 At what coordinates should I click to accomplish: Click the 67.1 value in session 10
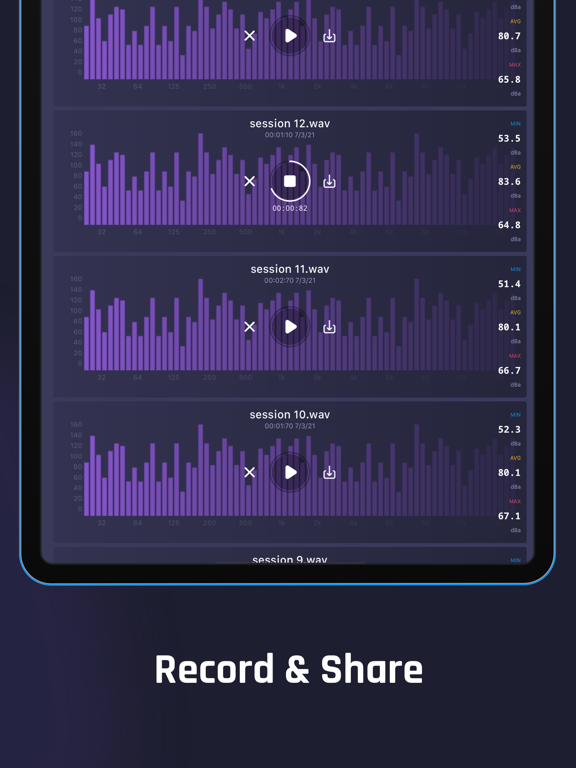pyautogui.click(x=509, y=516)
